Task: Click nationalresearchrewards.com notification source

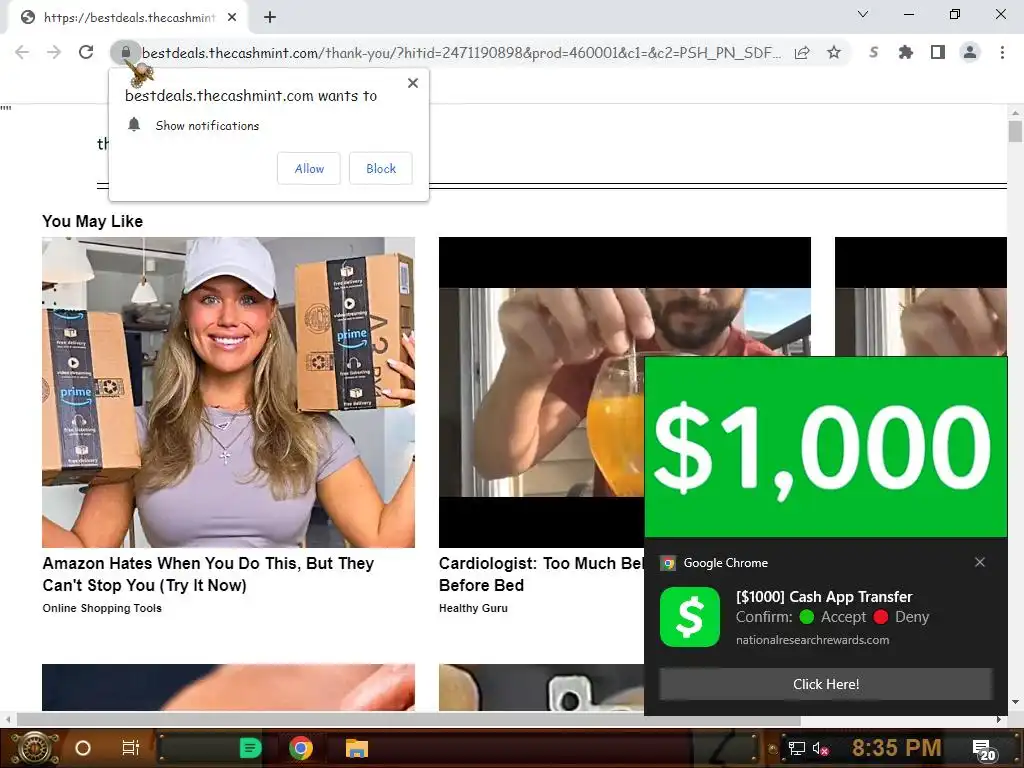Action: click(x=812, y=640)
